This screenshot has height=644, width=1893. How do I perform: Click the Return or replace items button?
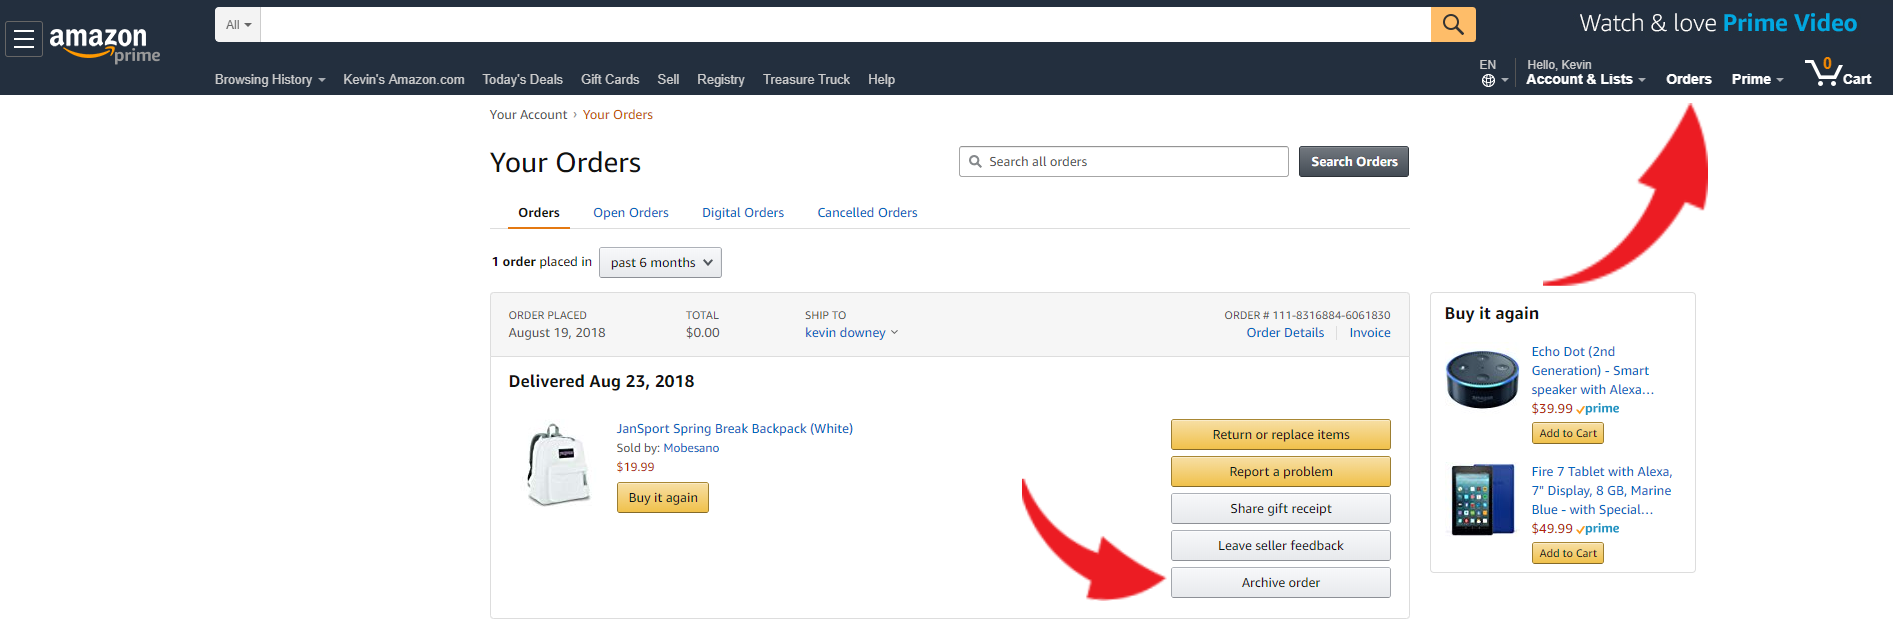click(x=1281, y=435)
